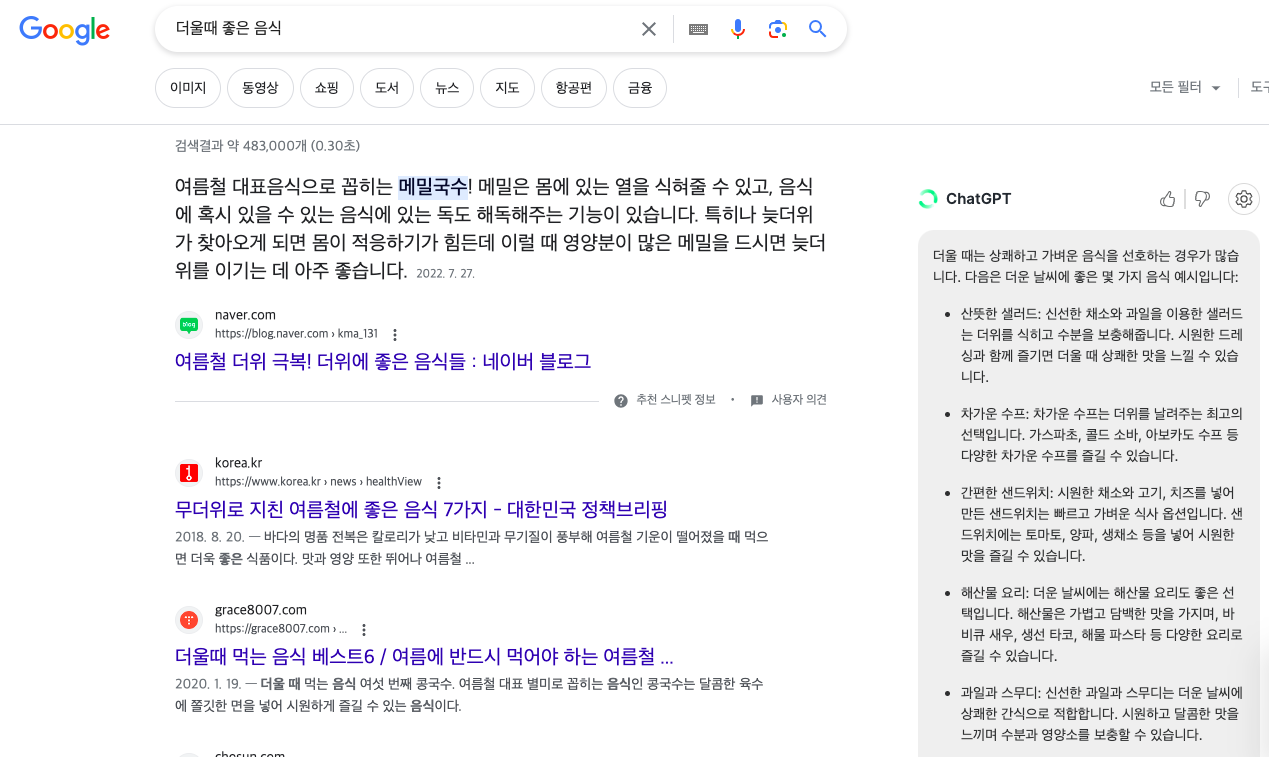Select the 항공편 filter tab

[574, 88]
